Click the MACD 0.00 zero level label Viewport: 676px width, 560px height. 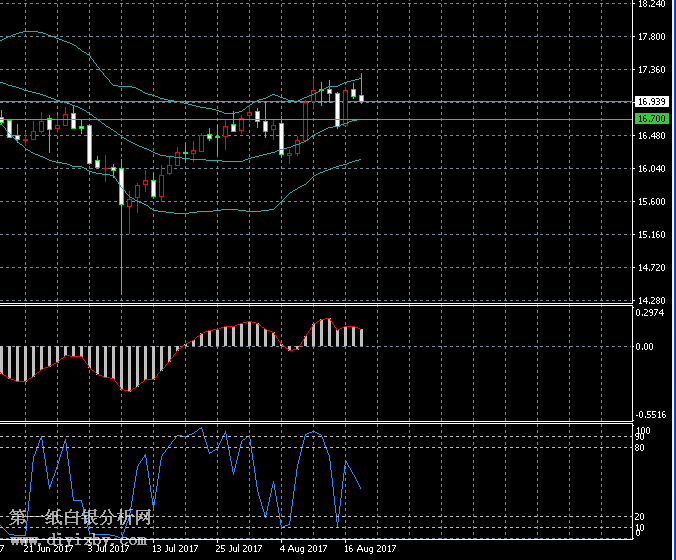(x=647, y=347)
